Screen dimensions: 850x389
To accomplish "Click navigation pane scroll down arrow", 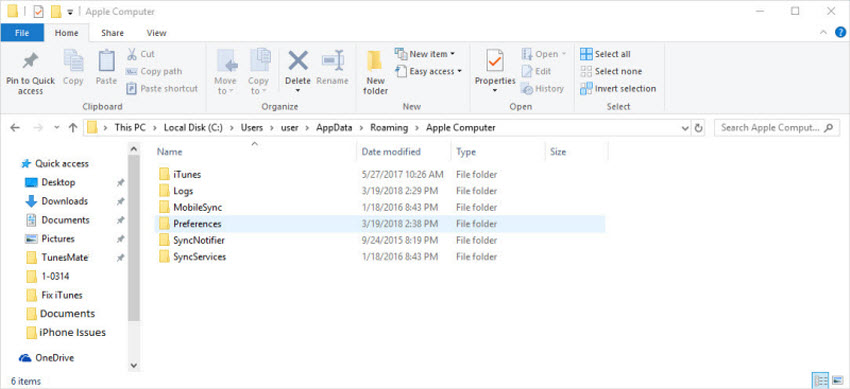I will click(134, 365).
